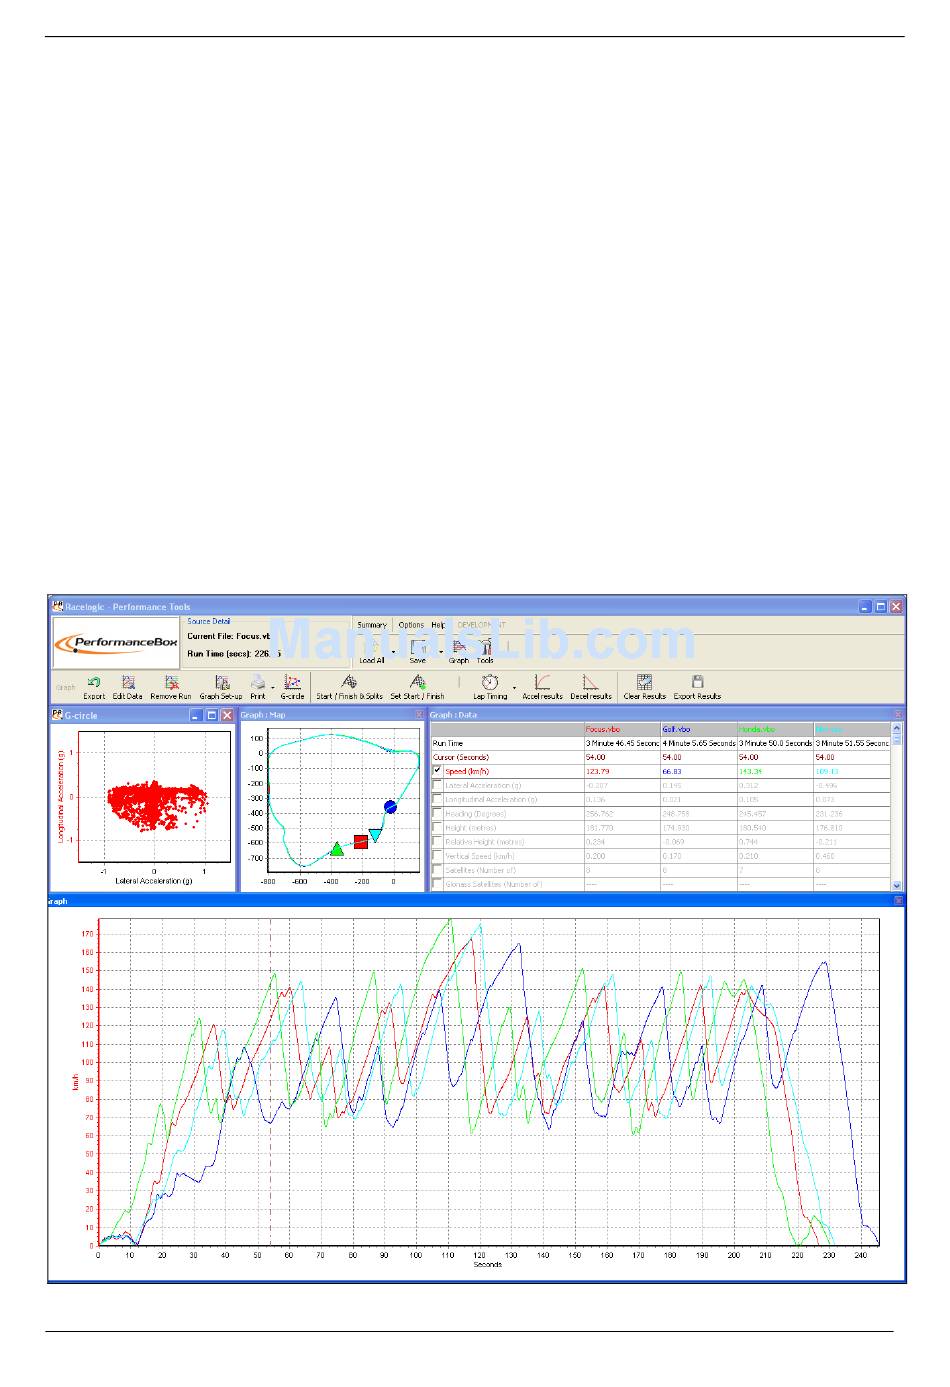Open the Lap Timing dropdown arrow

pyautogui.click(x=515, y=687)
